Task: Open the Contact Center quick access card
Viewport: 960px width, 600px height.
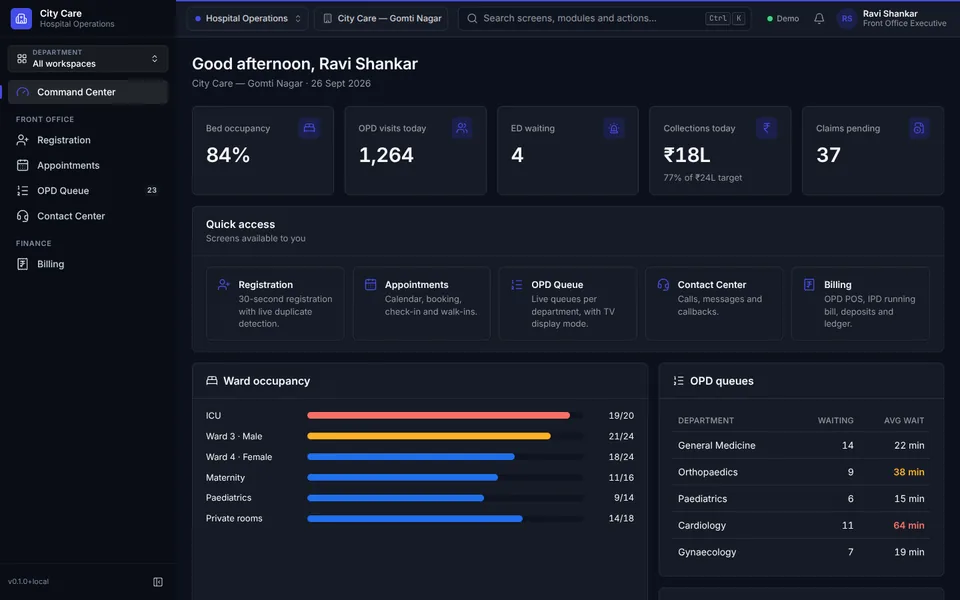Action: coord(714,304)
